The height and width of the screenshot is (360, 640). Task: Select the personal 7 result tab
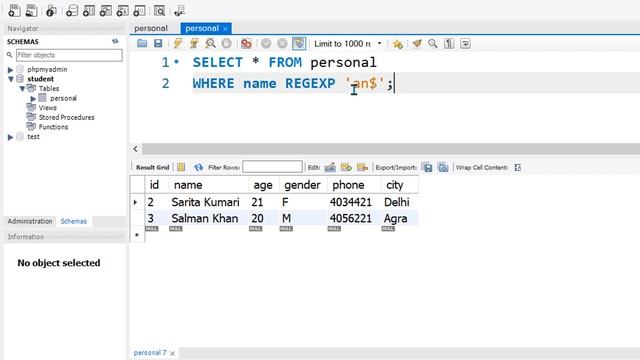[150, 353]
